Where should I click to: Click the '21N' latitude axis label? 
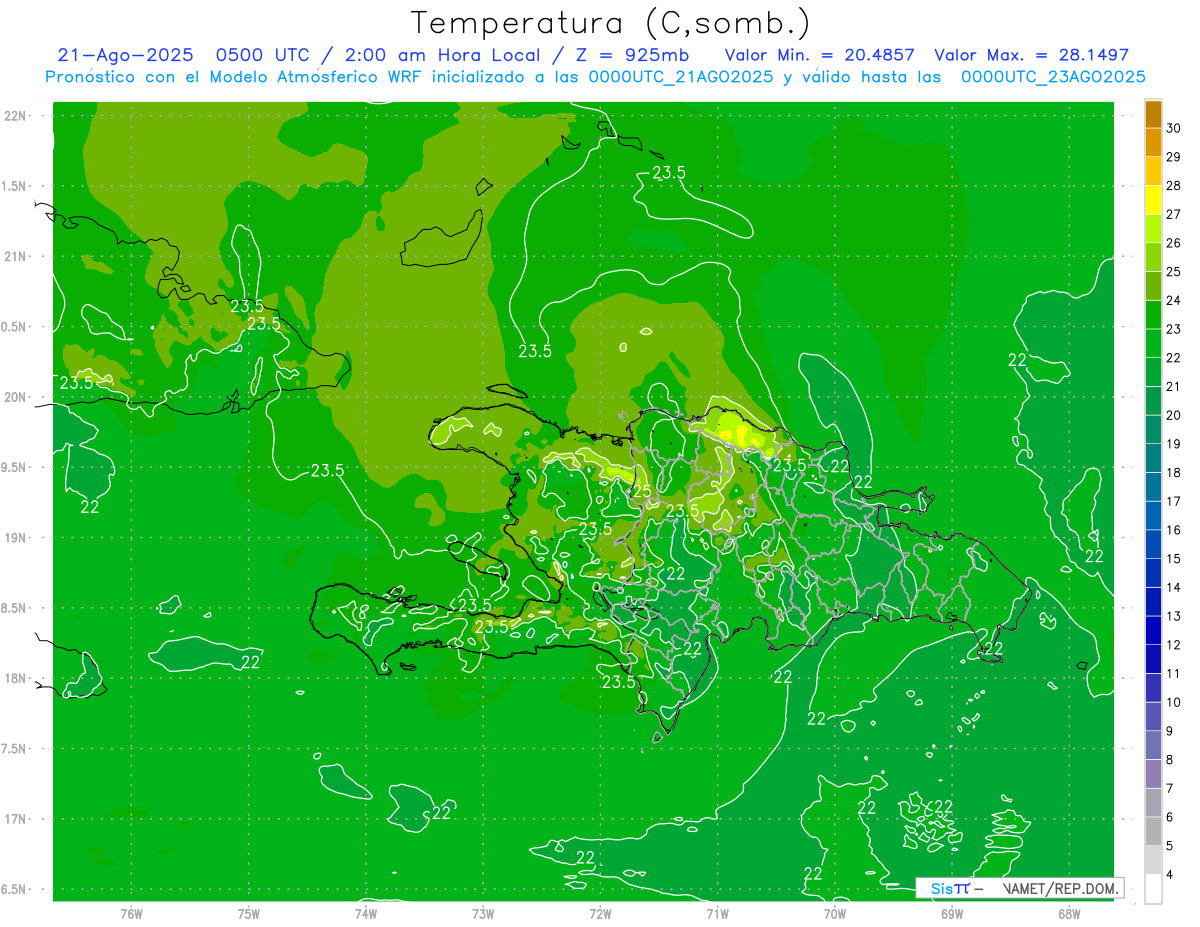pos(14,257)
